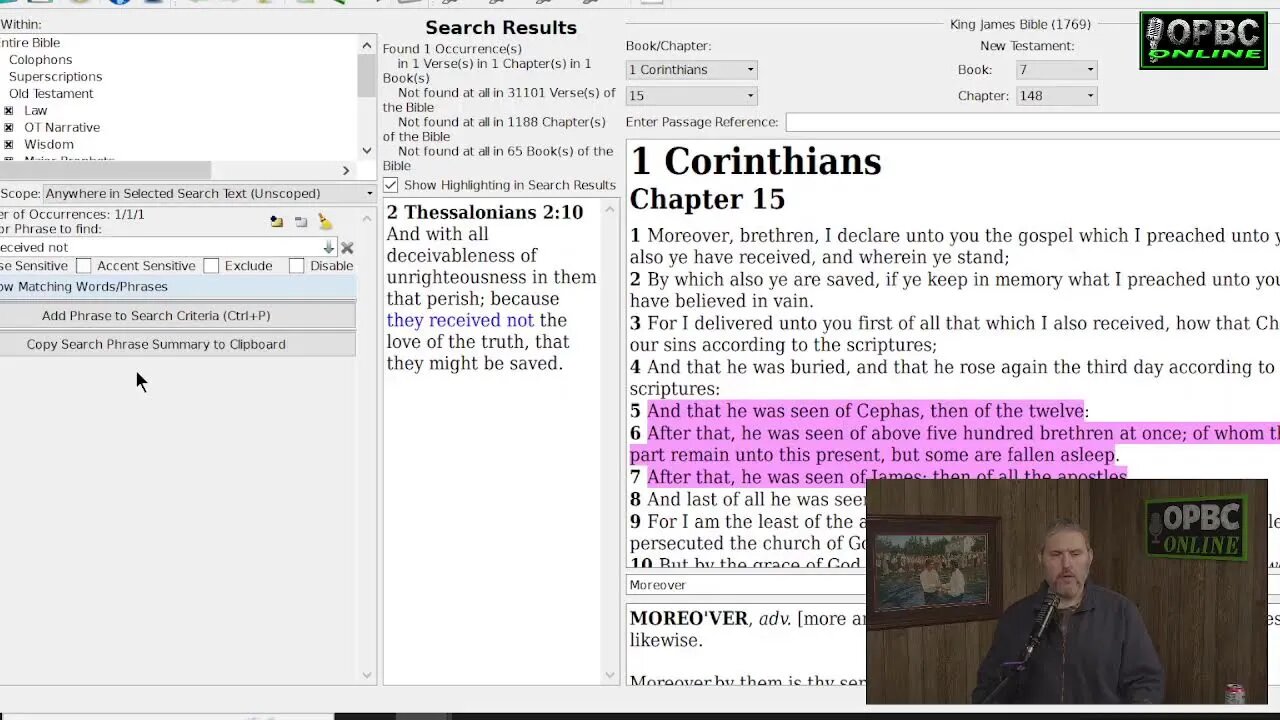
Task: Click highlighted verse 6 'above five hundred brethren'
Action: coord(955,444)
